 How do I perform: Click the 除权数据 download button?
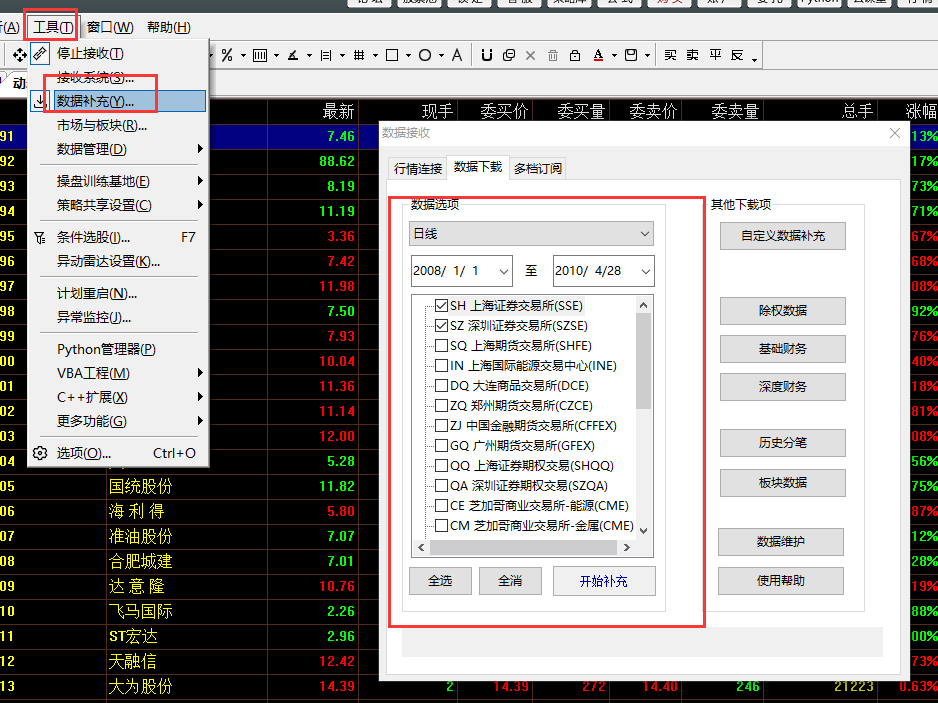[x=782, y=311]
